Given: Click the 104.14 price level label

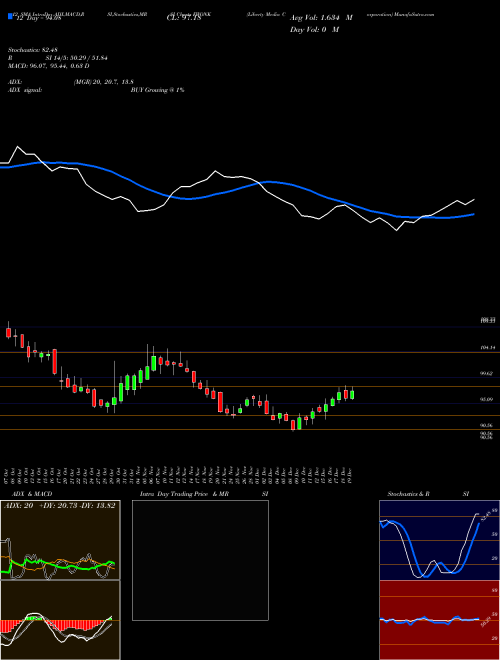Looking at the screenshot, I should point(488,348).
